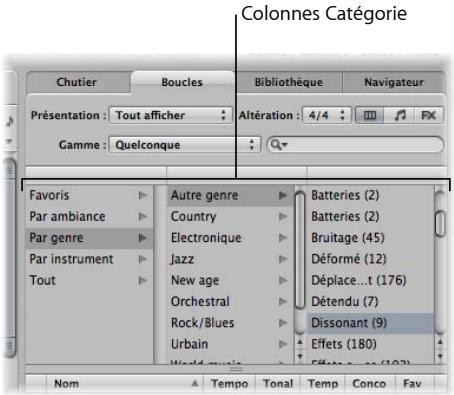Sort by Tempo column header
The width and height of the screenshot is (454, 395).
pos(229,384)
